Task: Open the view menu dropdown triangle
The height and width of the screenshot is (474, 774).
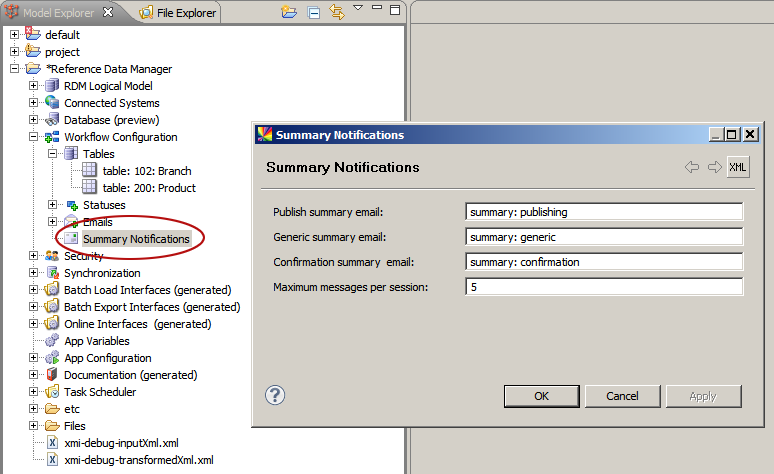Action: pyautogui.click(x=358, y=9)
